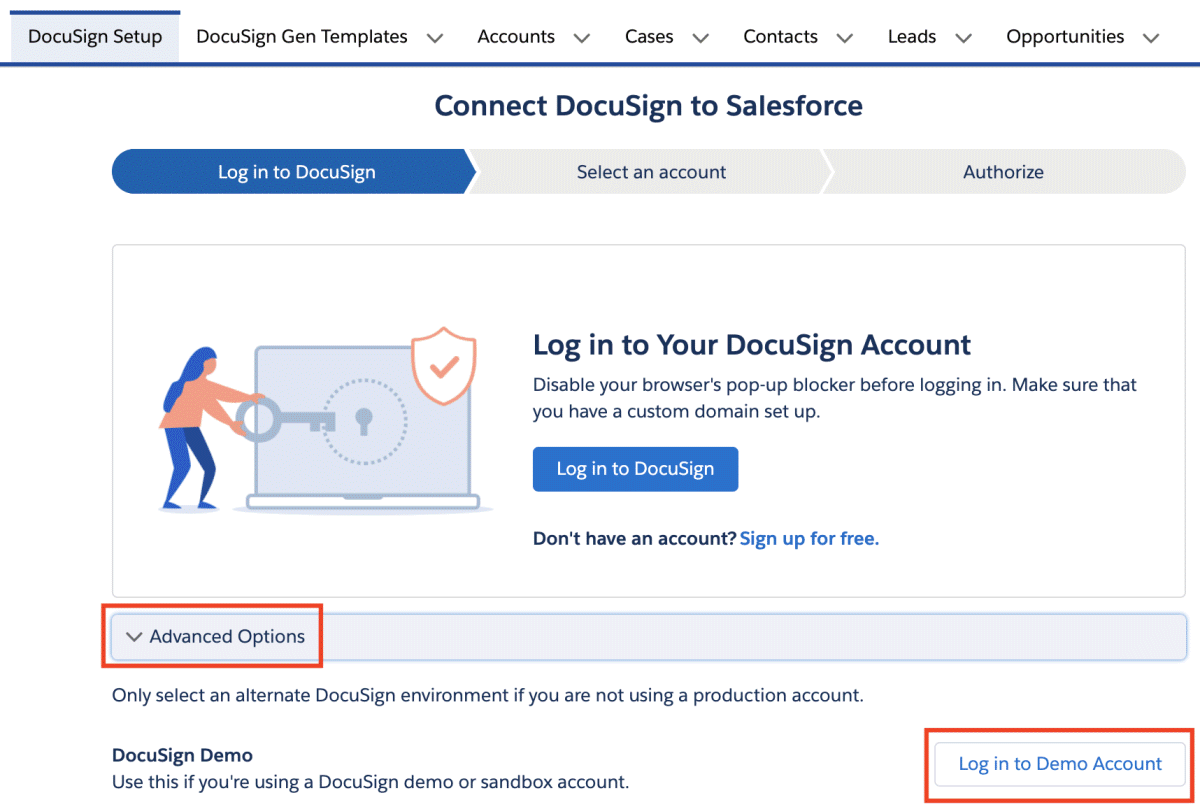Click the 'Only select an alternate DocuSign environment' note

pyautogui.click(x=487, y=695)
